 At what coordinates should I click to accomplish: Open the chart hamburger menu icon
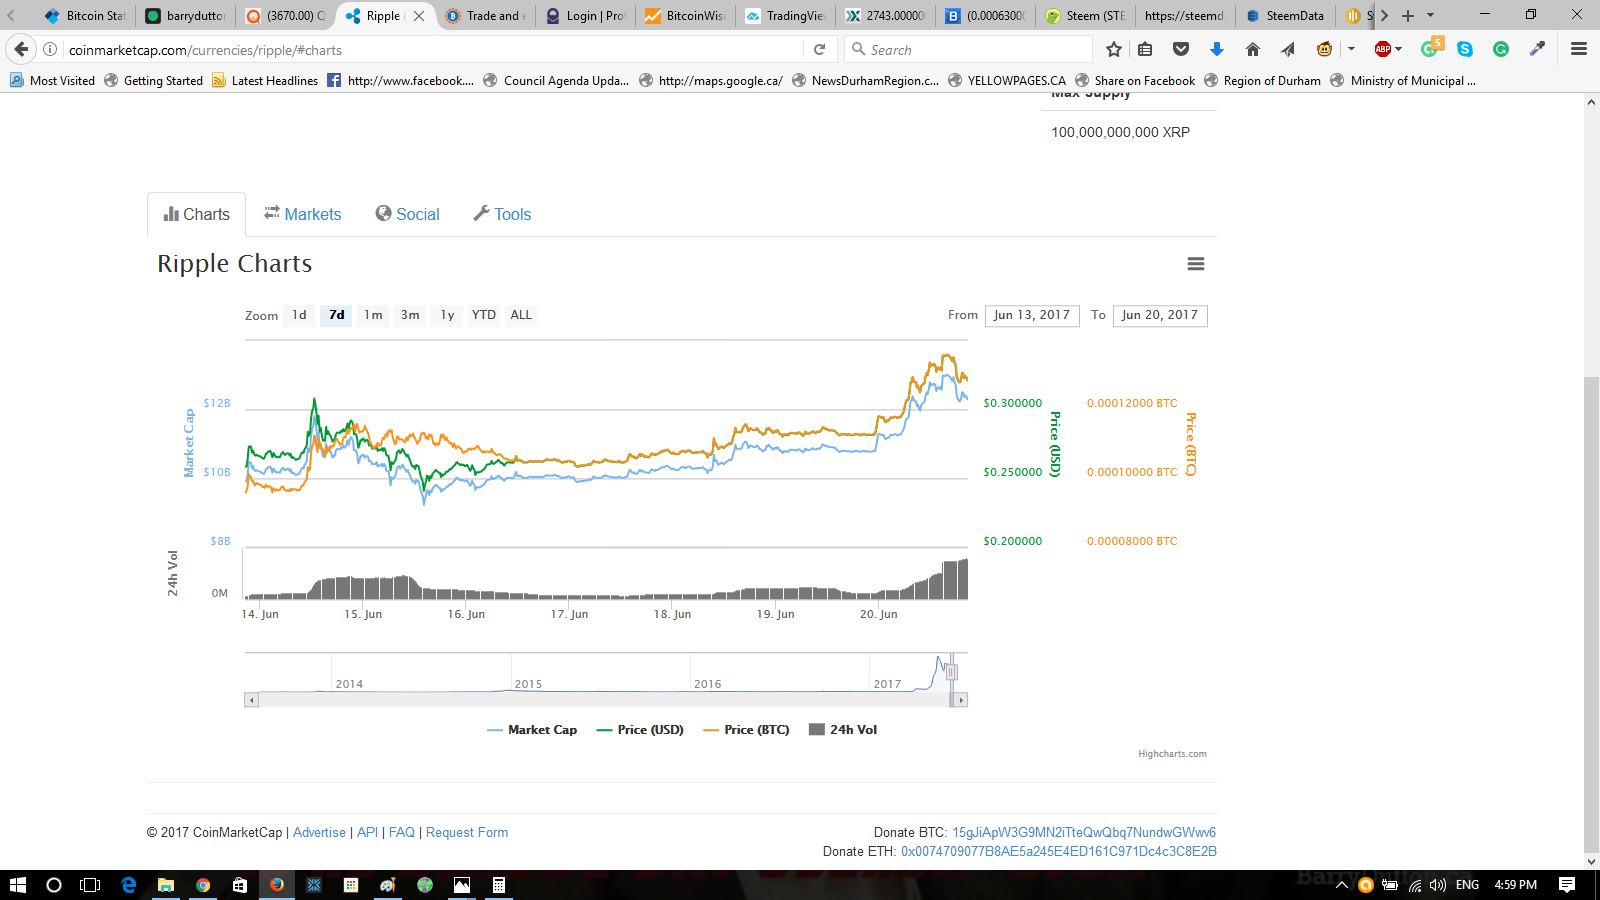click(x=1195, y=264)
